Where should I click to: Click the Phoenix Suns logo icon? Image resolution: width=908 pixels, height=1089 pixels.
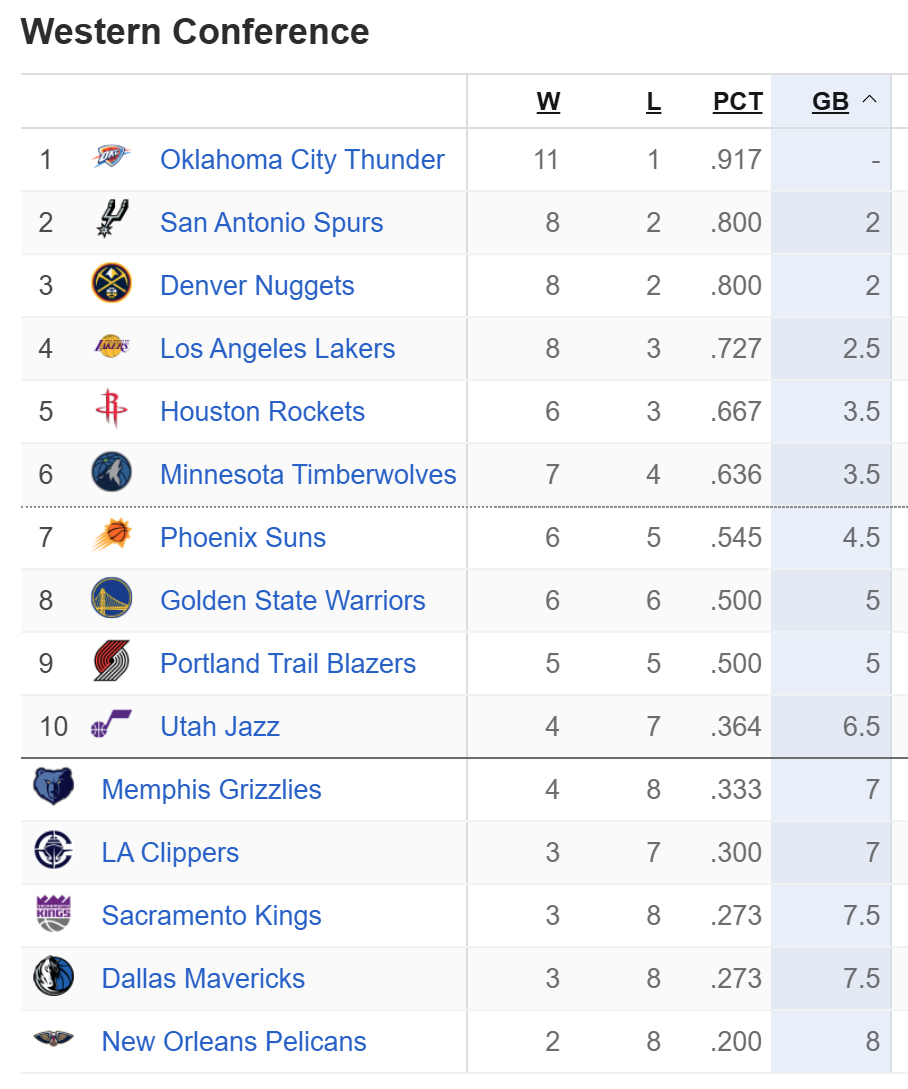pos(111,536)
